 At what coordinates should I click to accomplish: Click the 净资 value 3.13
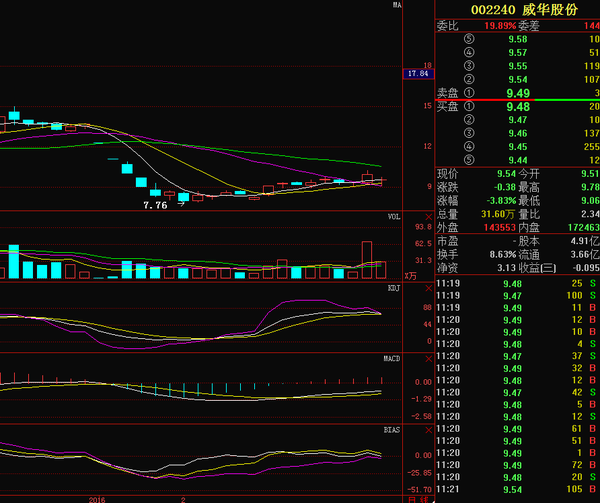point(507,268)
